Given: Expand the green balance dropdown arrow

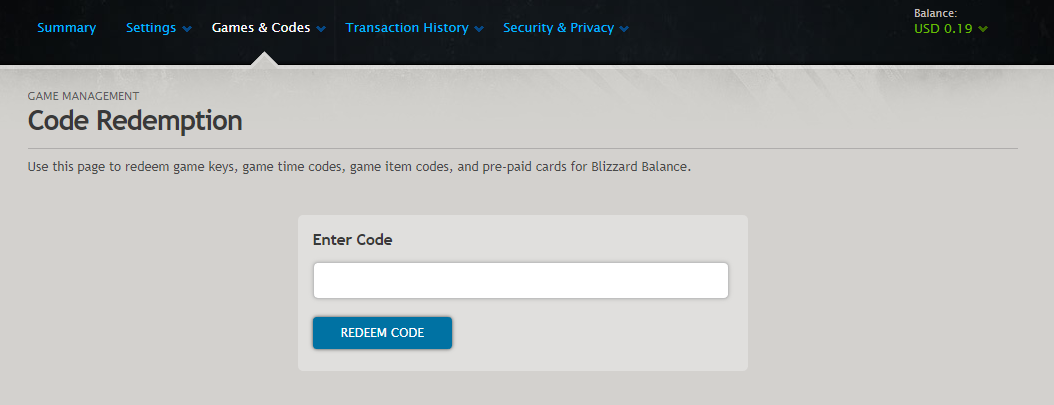Looking at the screenshot, I should coord(984,29).
